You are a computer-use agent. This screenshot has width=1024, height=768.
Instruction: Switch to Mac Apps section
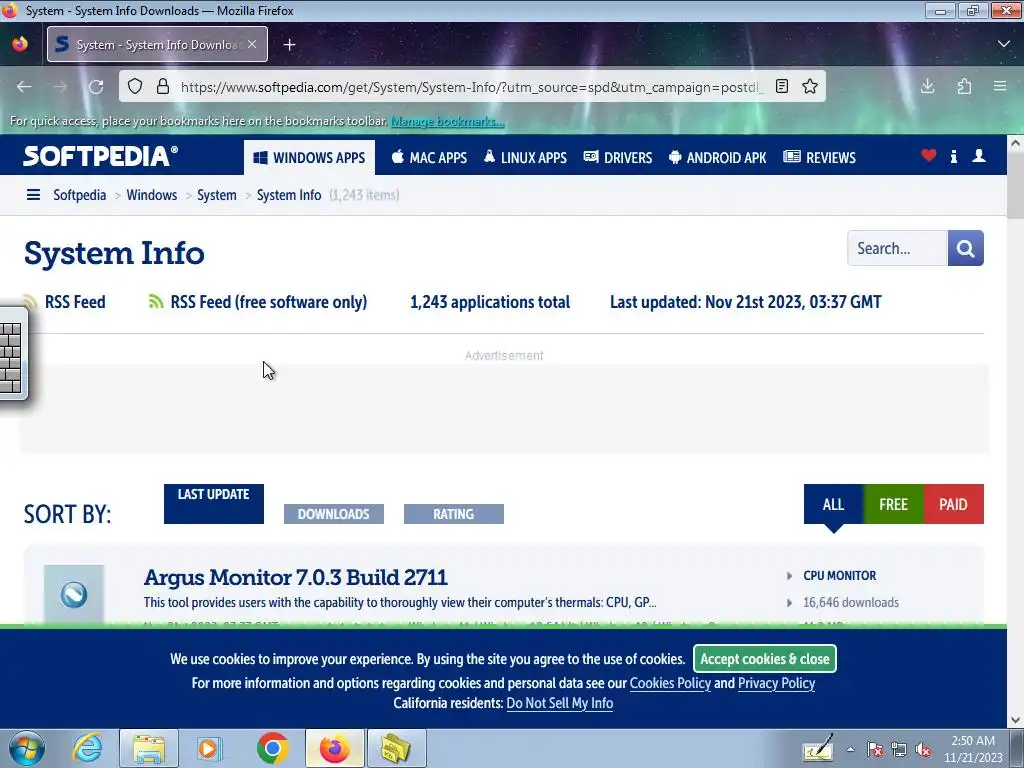(429, 157)
